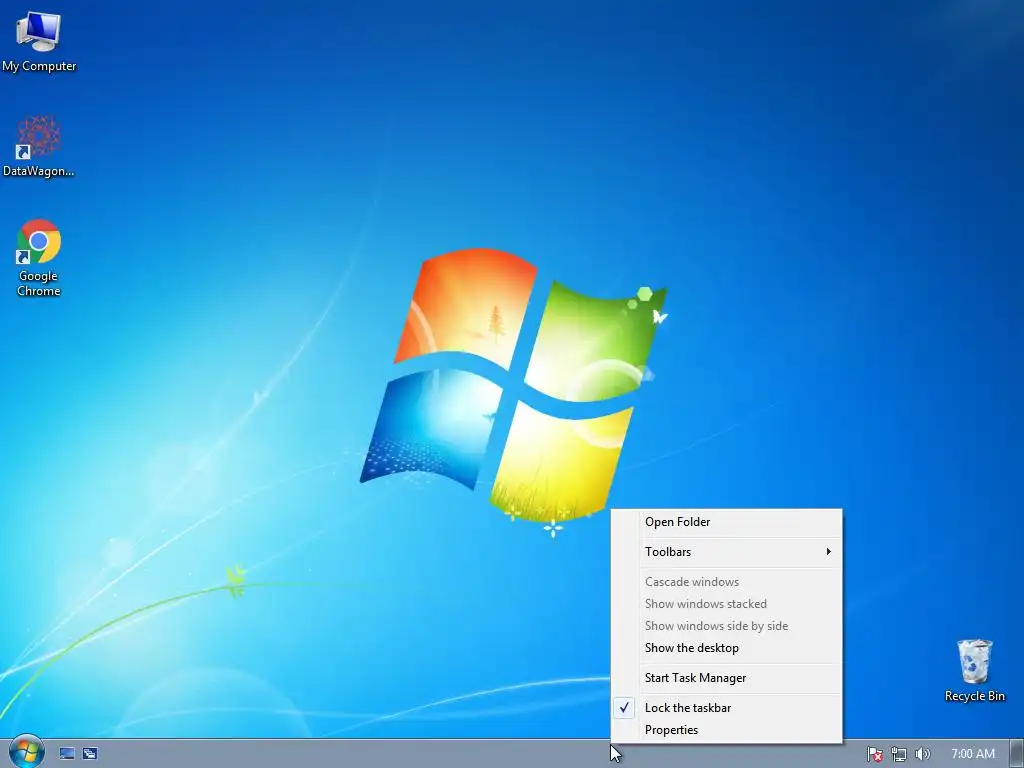1024x768 pixels.
Task: Click the Toolbars submenu arrow
Action: pos(828,552)
